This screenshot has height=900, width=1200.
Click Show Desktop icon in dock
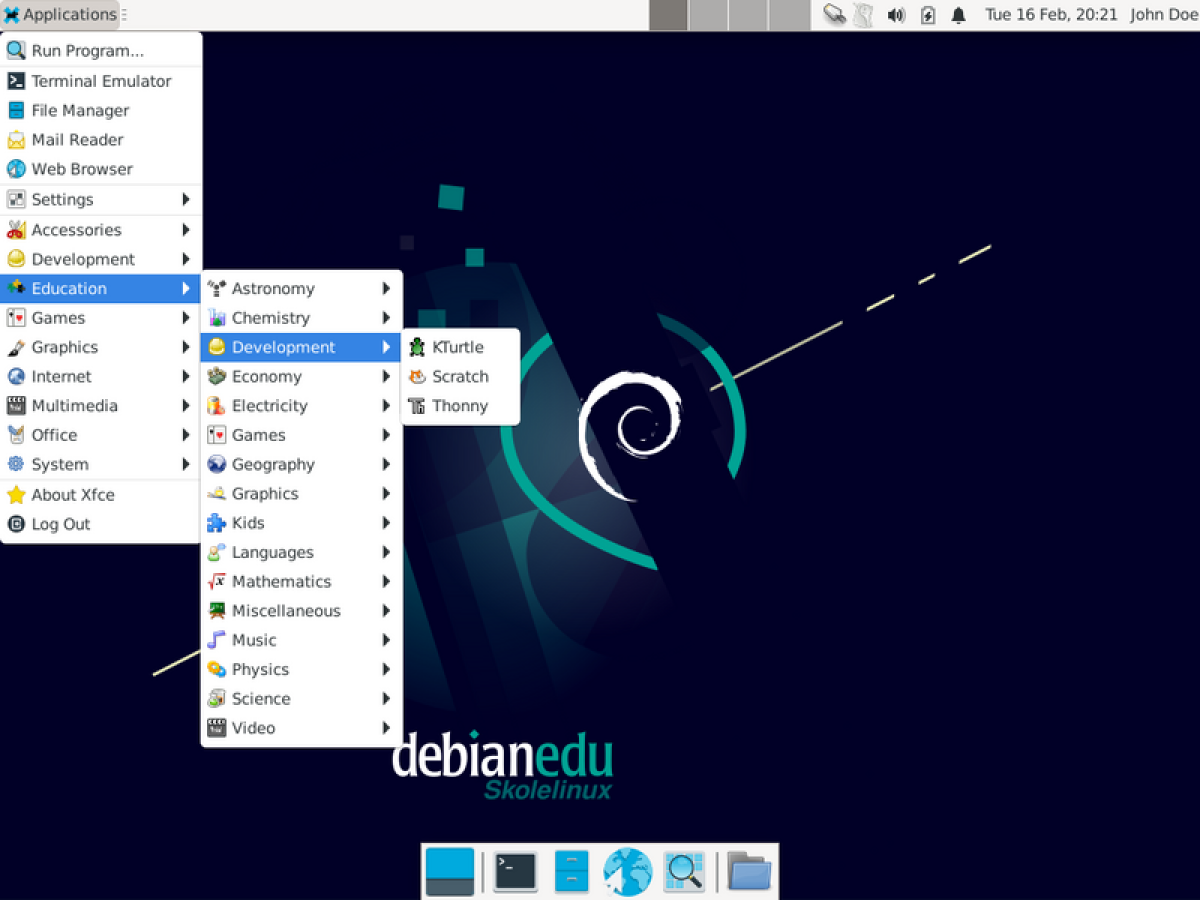pyautogui.click(x=450, y=871)
